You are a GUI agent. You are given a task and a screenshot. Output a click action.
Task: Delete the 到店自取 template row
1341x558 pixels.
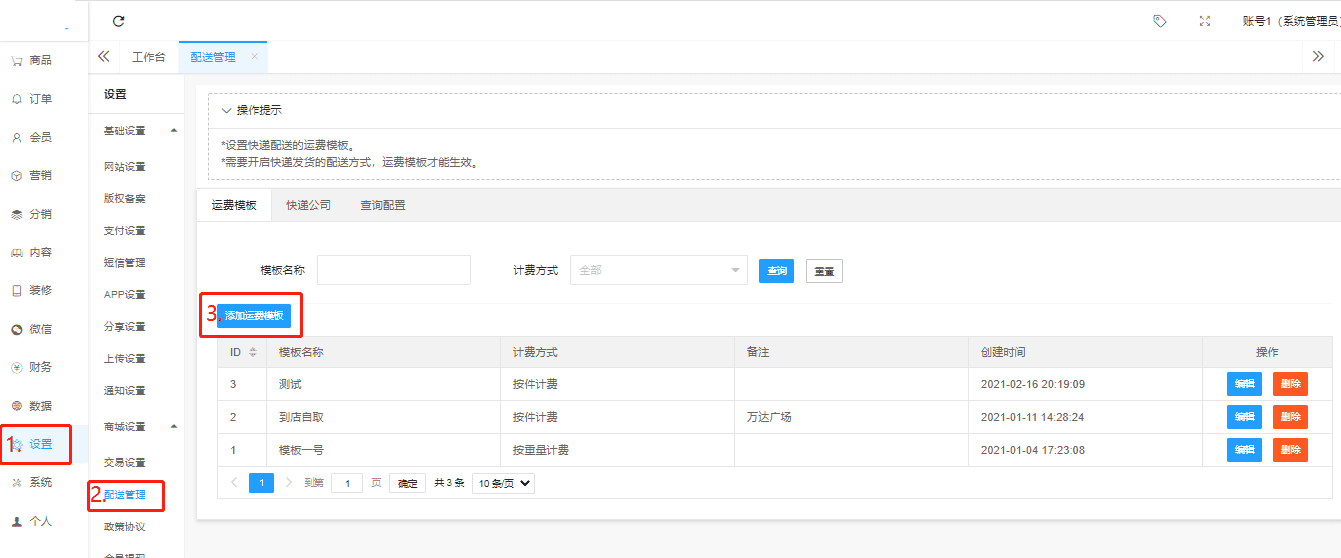click(x=1290, y=417)
